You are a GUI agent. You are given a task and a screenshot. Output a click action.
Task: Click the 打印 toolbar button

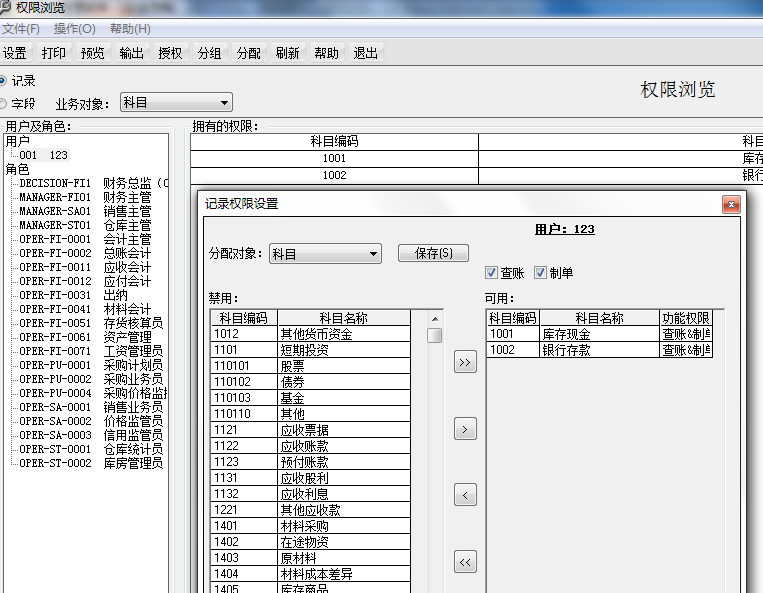(x=54, y=53)
